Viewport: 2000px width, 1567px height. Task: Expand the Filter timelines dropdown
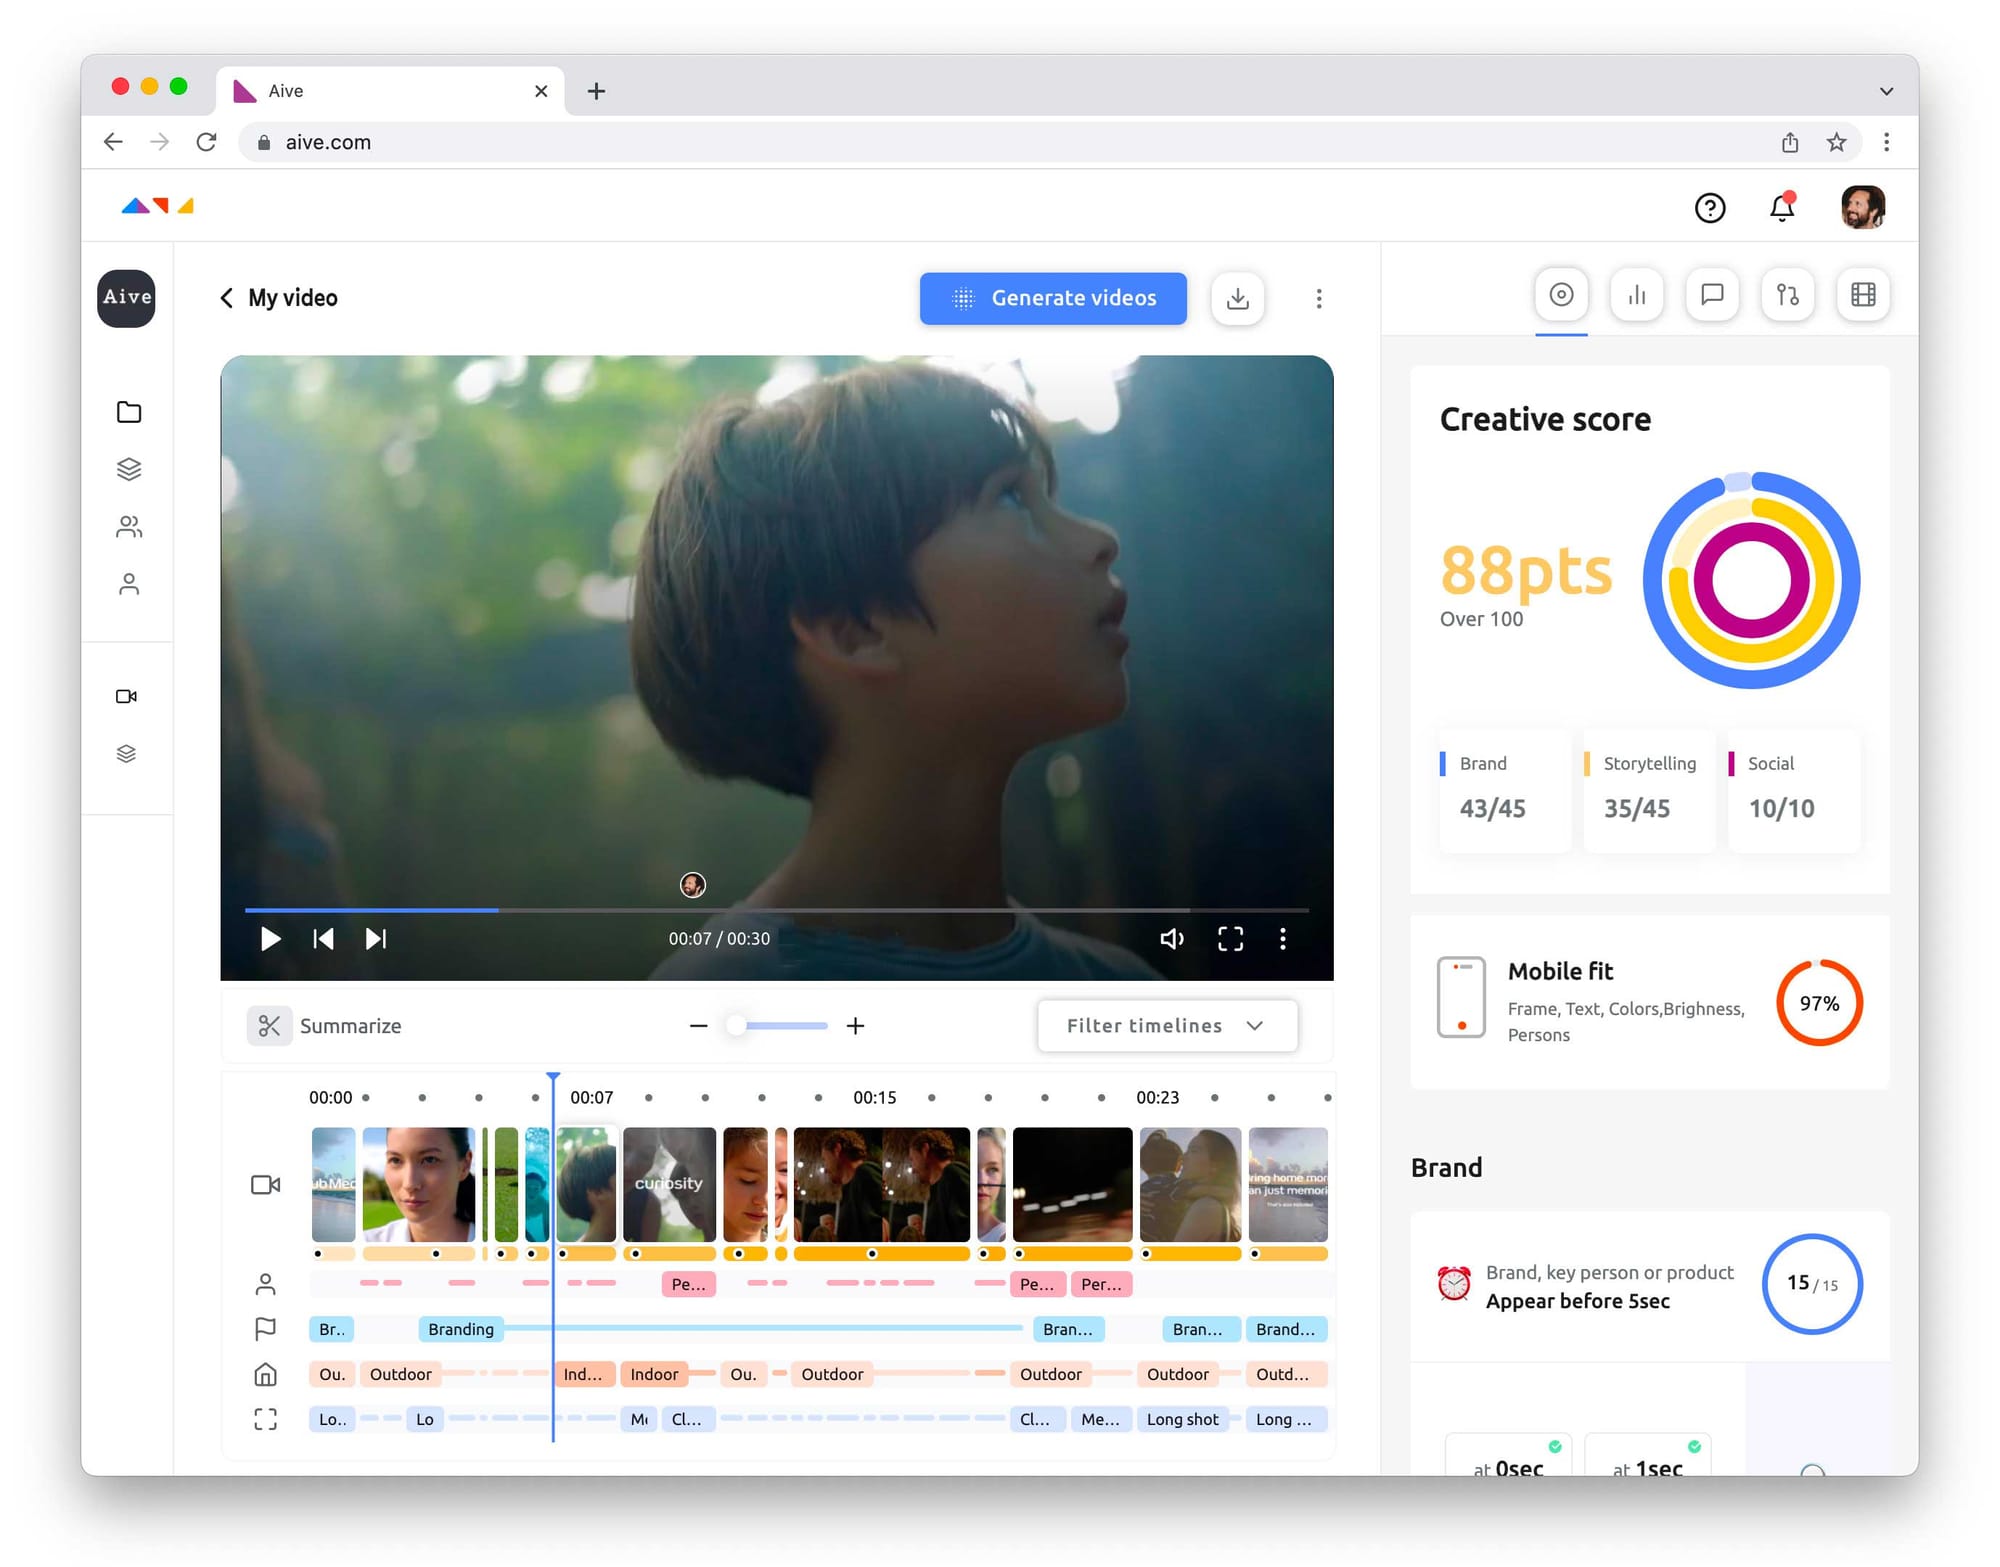point(1167,1025)
